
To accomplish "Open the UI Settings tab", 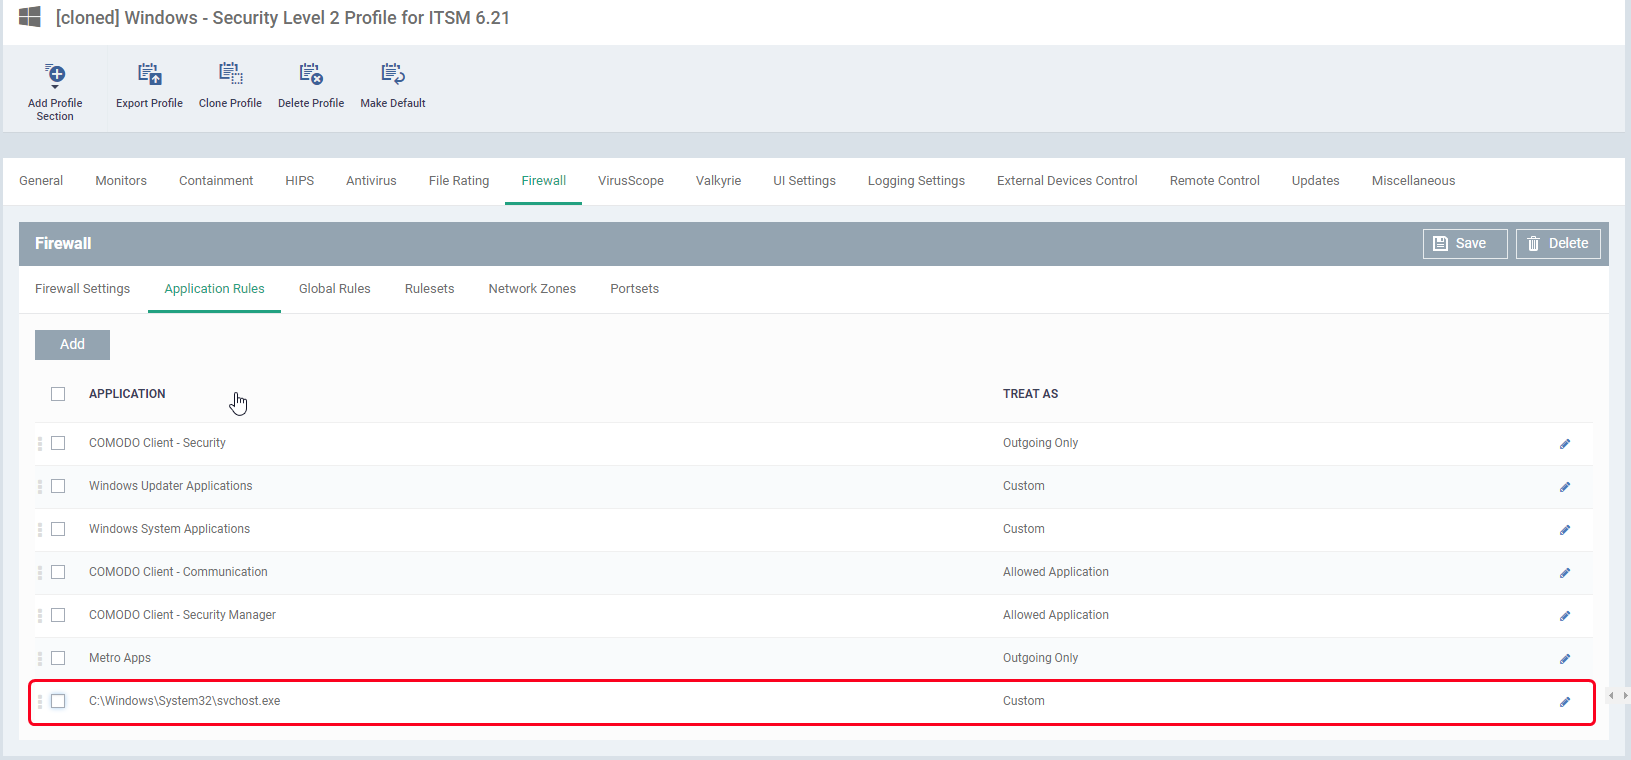I will pos(804,181).
